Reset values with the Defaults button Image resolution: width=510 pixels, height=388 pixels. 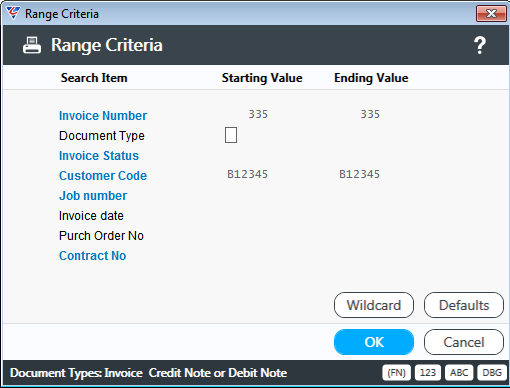464,305
